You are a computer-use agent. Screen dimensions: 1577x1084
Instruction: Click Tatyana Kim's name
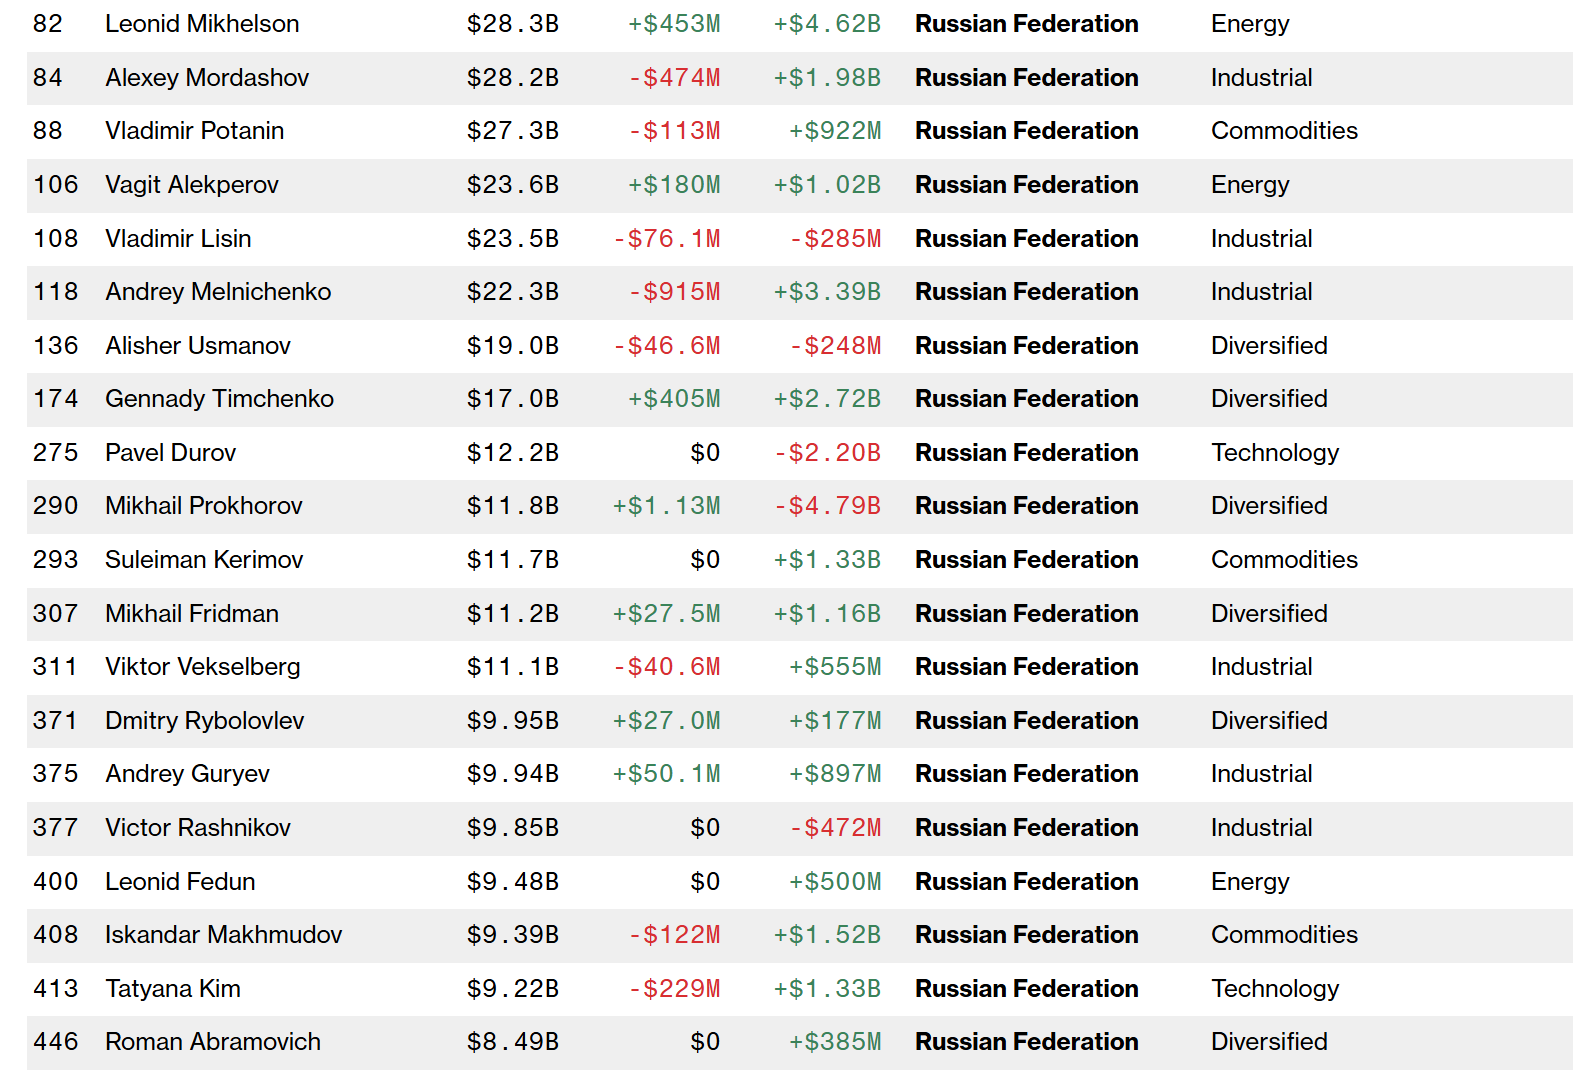[173, 989]
